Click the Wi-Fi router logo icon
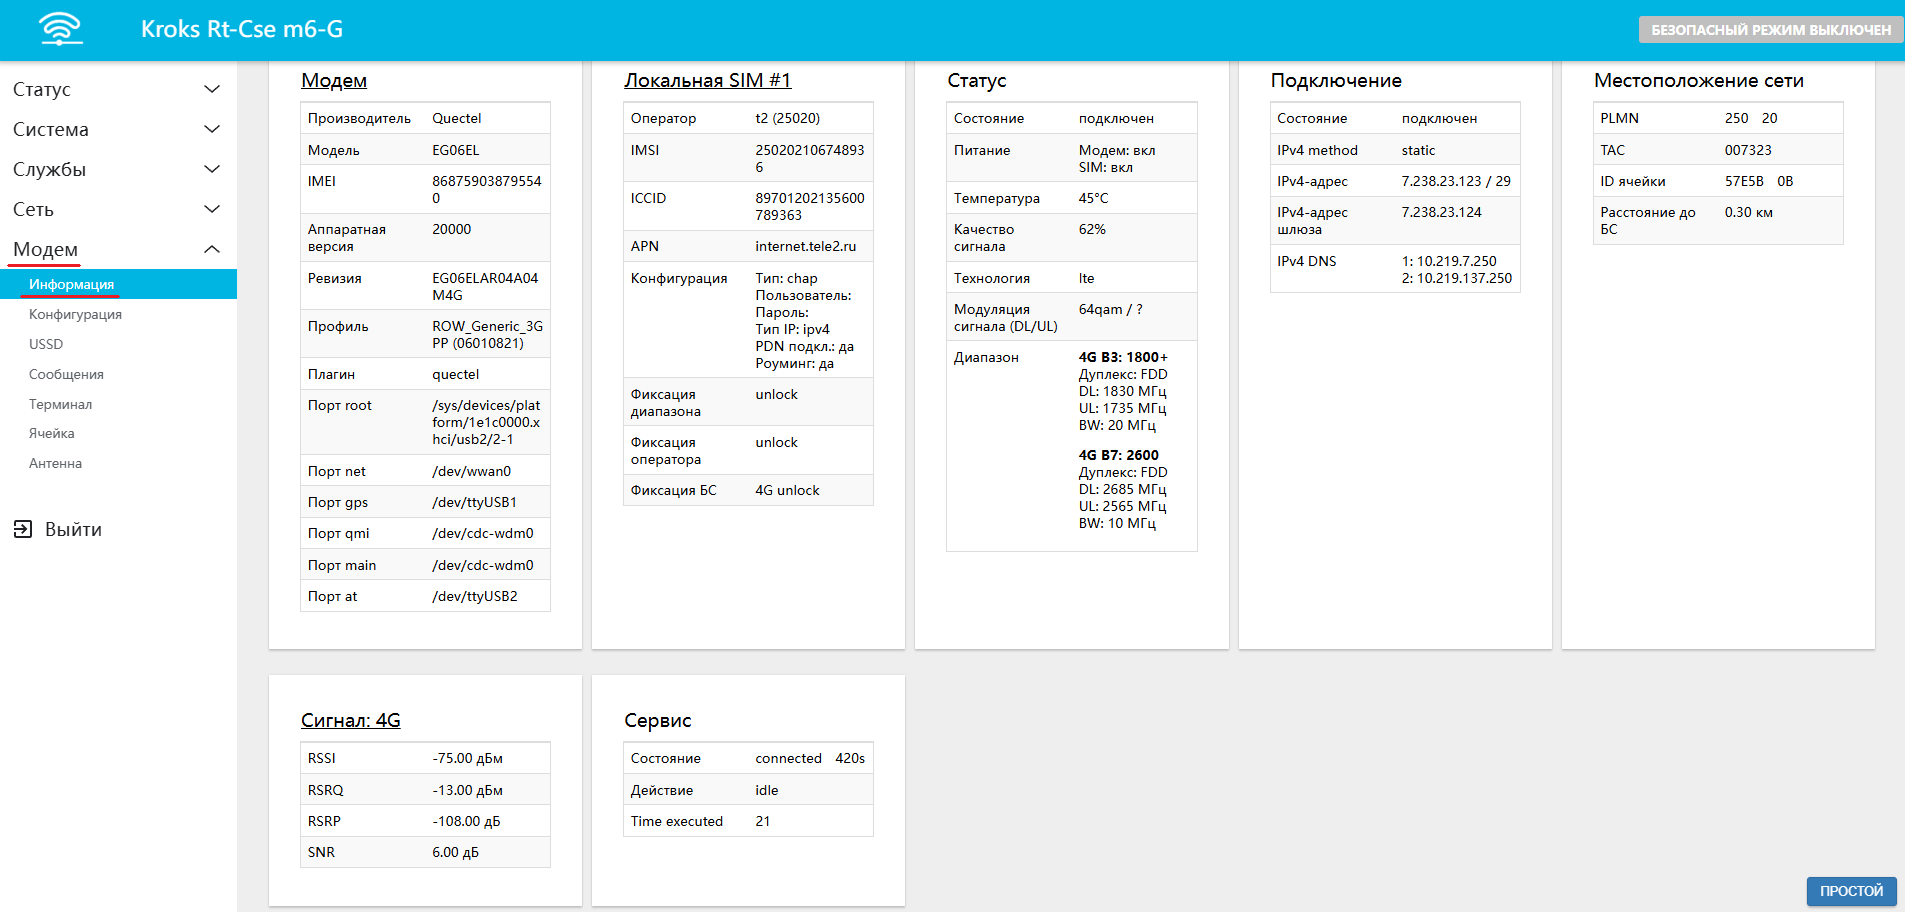 [61, 29]
